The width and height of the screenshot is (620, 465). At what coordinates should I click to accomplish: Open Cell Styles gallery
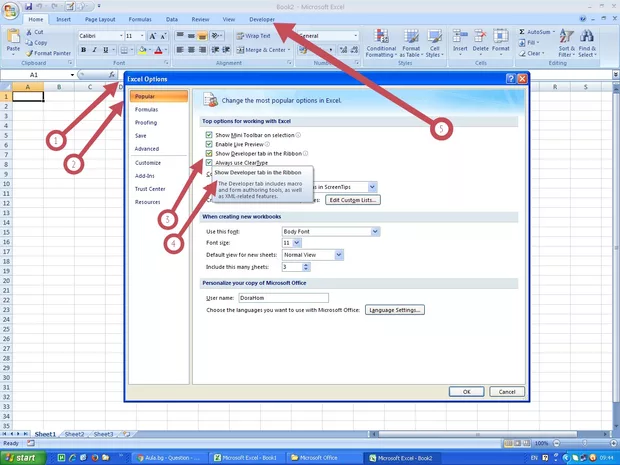tap(435, 43)
